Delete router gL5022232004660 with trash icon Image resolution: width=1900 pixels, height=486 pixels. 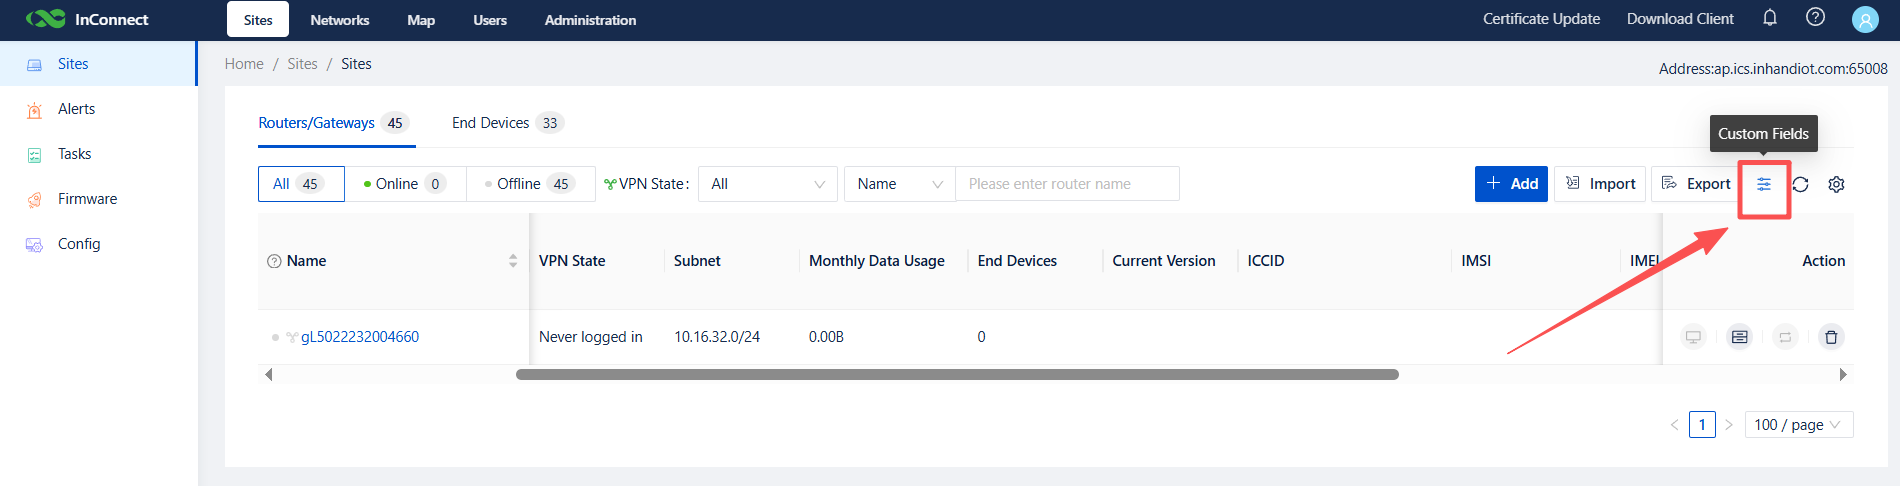(x=1831, y=337)
